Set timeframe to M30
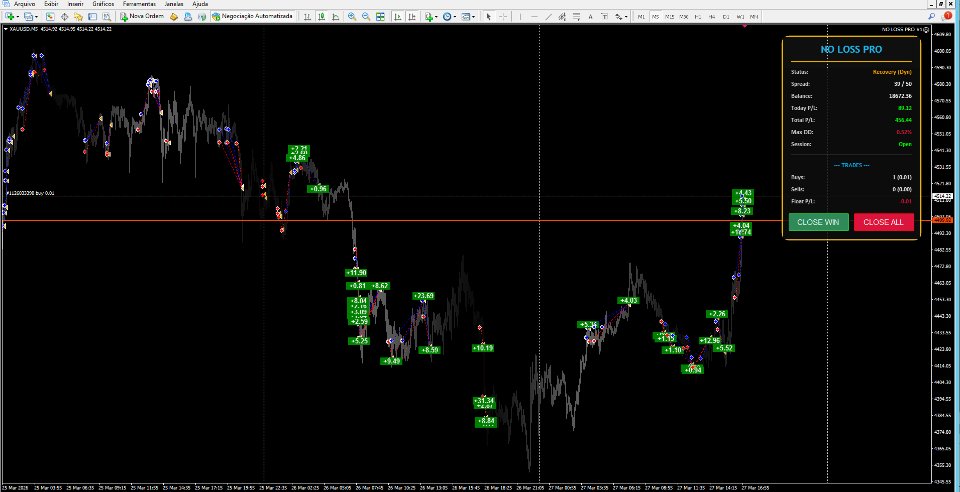Image resolution: width=960 pixels, height=492 pixels. tap(684, 17)
